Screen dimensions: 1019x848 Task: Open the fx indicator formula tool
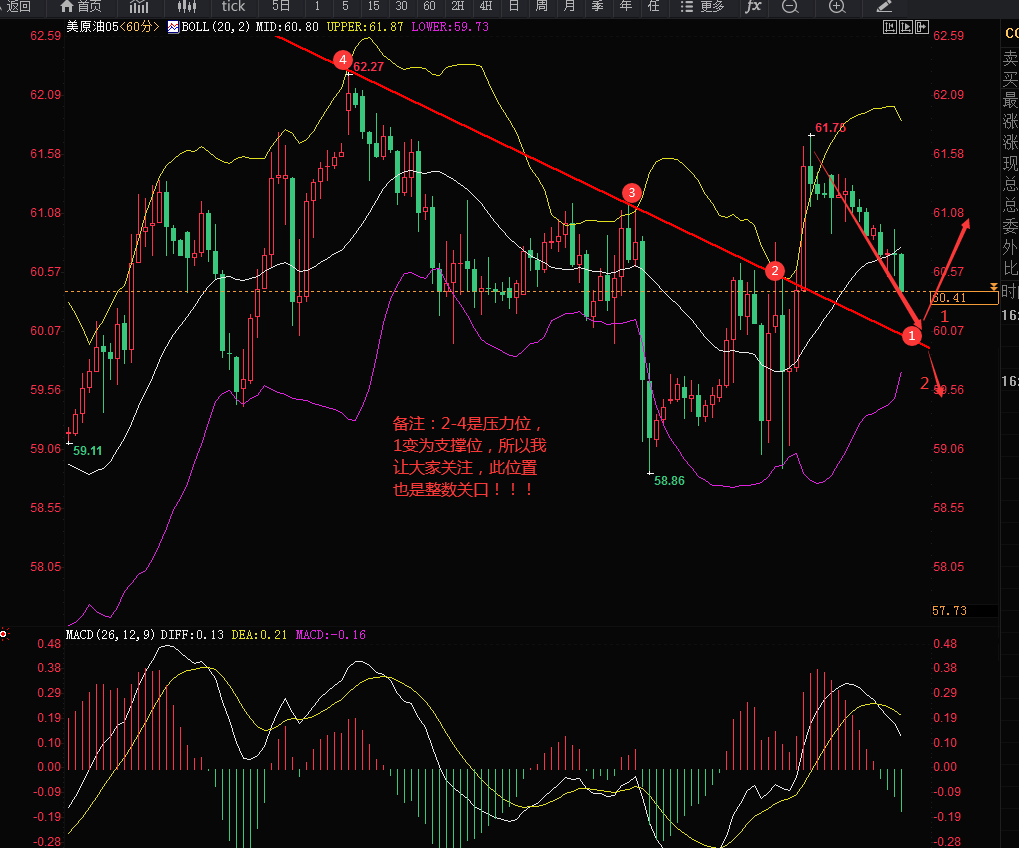[753, 6]
